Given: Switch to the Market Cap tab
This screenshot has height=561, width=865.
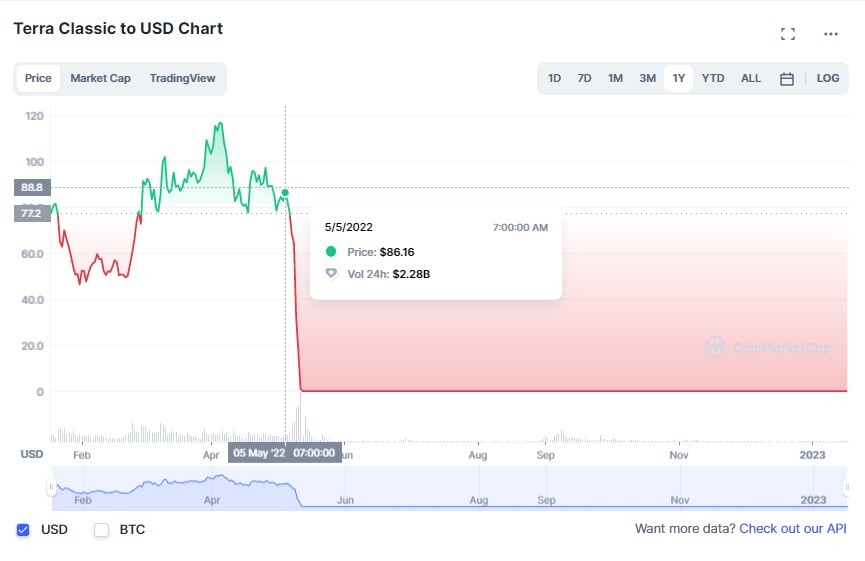Looking at the screenshot, I should click(100, 78).
